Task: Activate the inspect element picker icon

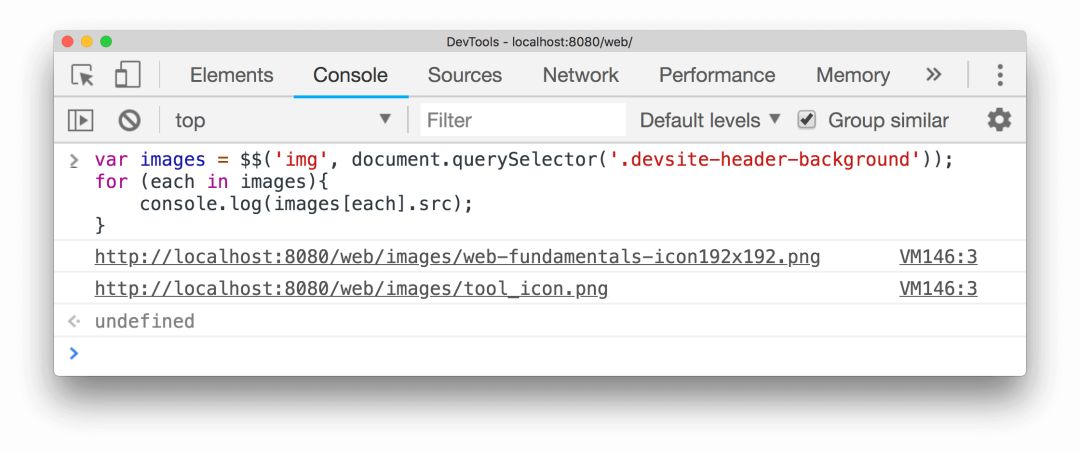Action: [83, 75]
